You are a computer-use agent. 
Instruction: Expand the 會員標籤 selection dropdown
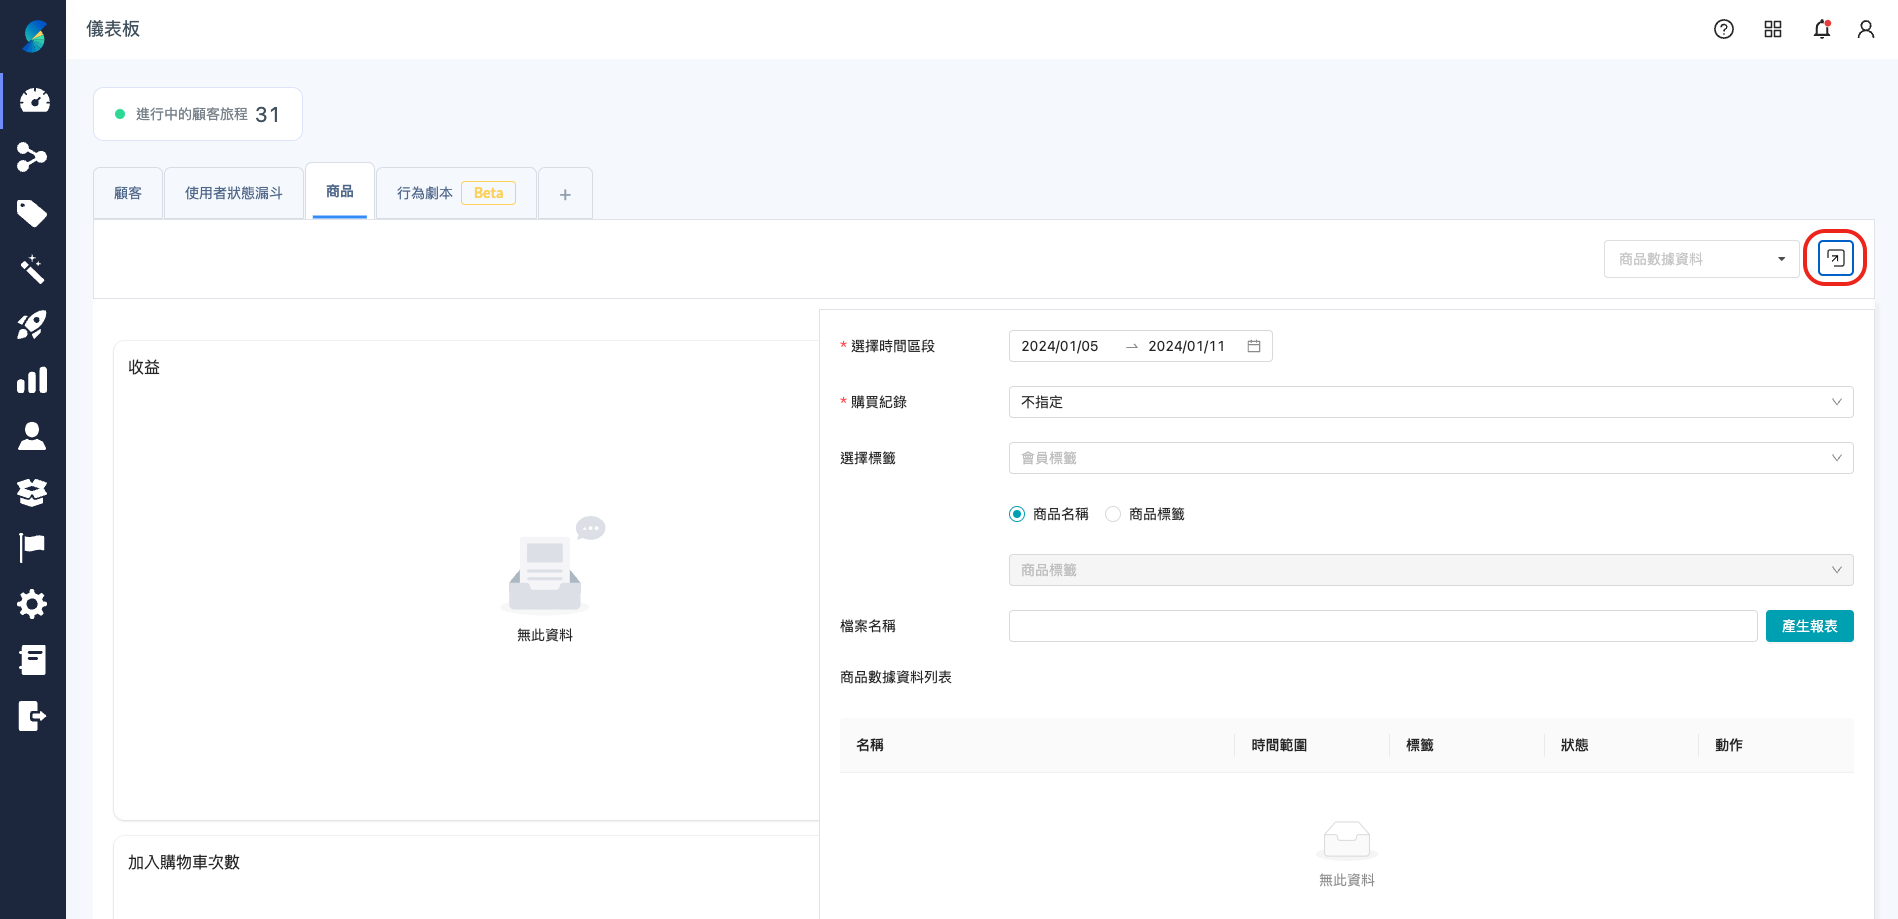pos(1429,457)
